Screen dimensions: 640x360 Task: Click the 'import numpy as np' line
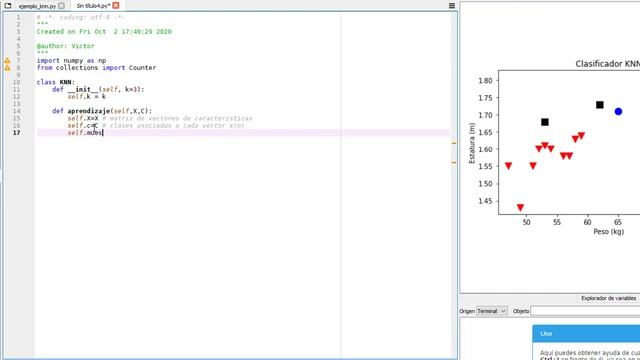tap(71, 60)
